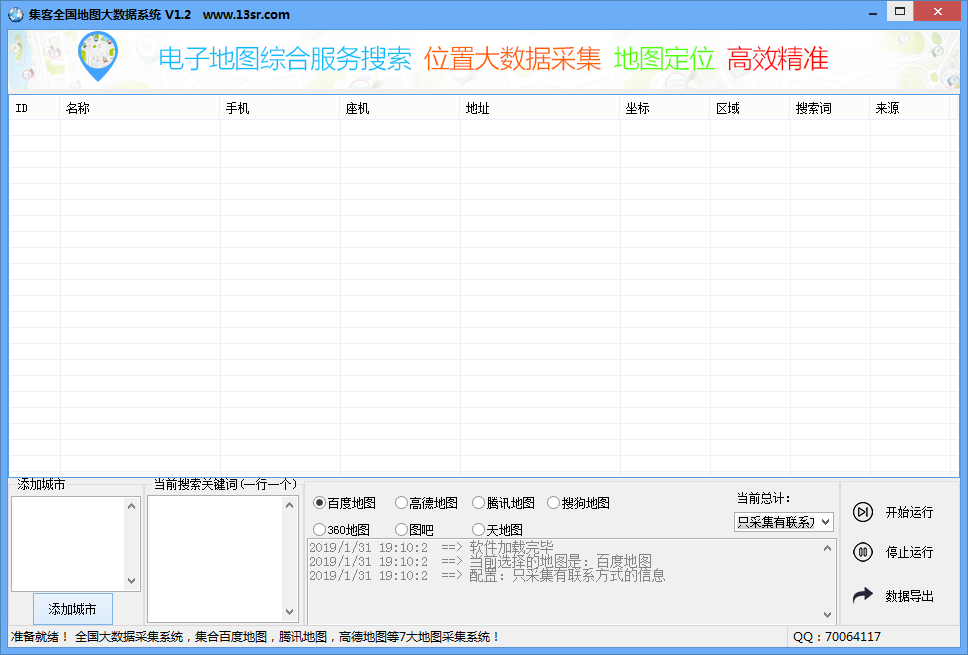Click the map pin logo in banner
Viewport: 968px width, 655px height.
click(x=98, y=57)
